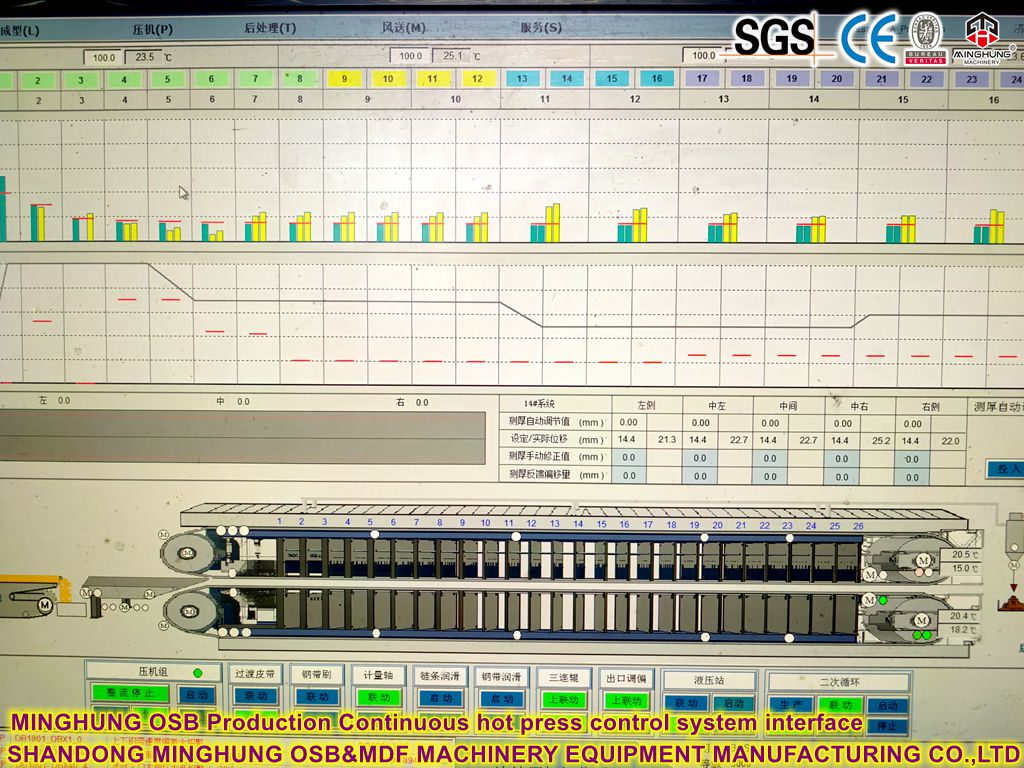
Task: Expand the 14#系统 header in the thickness table
Action: pos(538,402)
